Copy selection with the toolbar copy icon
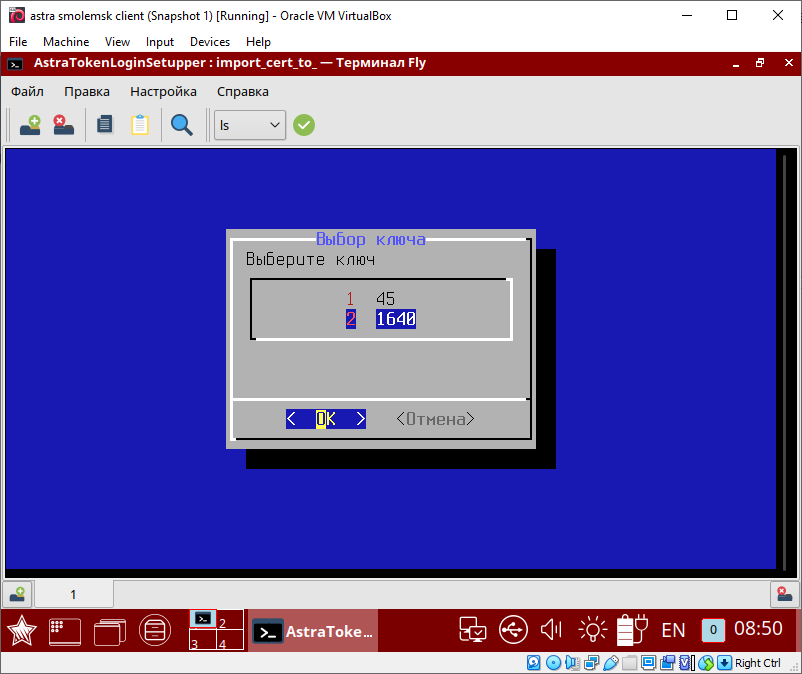The height and width of the screenshot is (674, 802). pos(105,125)
